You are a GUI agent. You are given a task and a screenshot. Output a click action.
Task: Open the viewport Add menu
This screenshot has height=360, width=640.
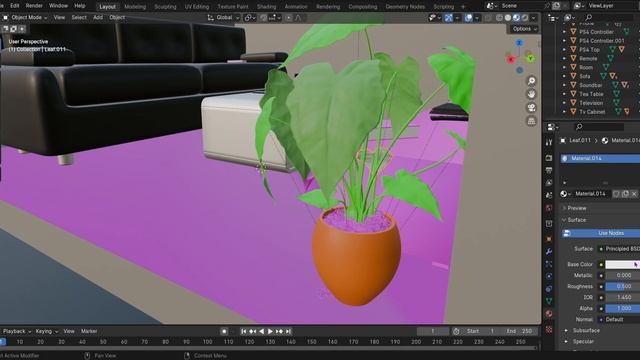click(x=98, y=18)
